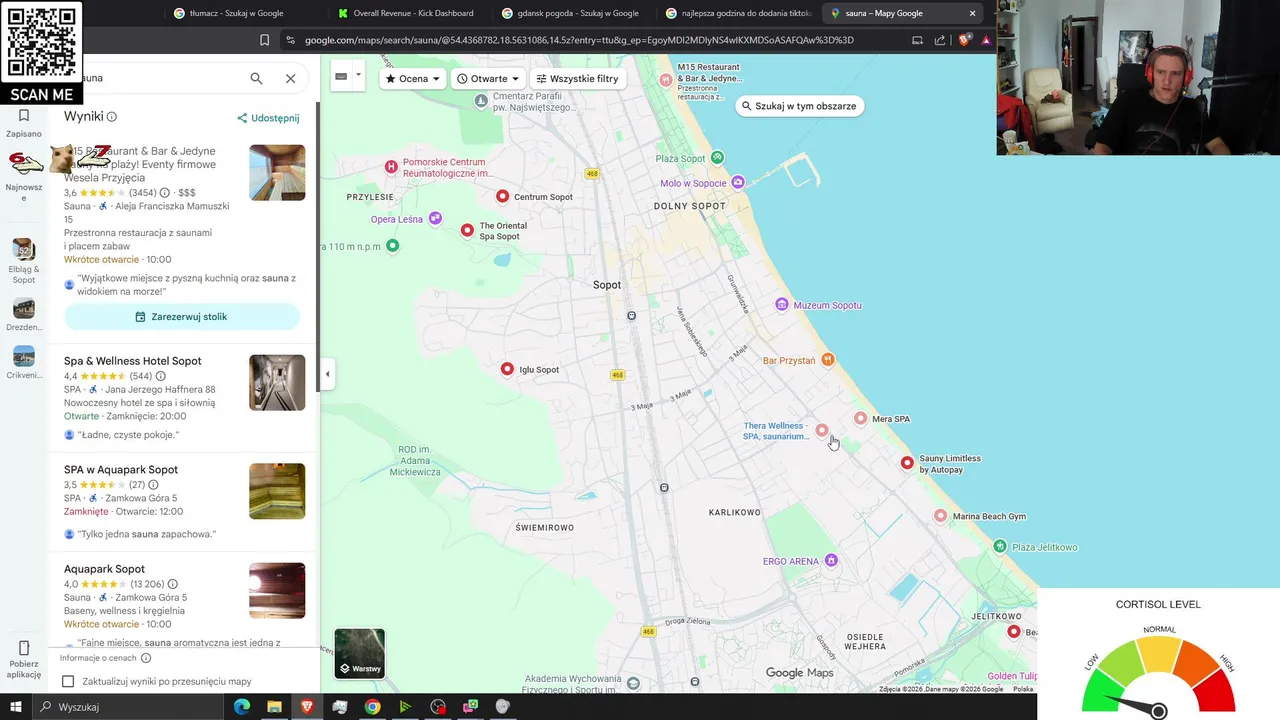Click Udostępnij share link
1280x720 pixels.
tap(268, 118)
